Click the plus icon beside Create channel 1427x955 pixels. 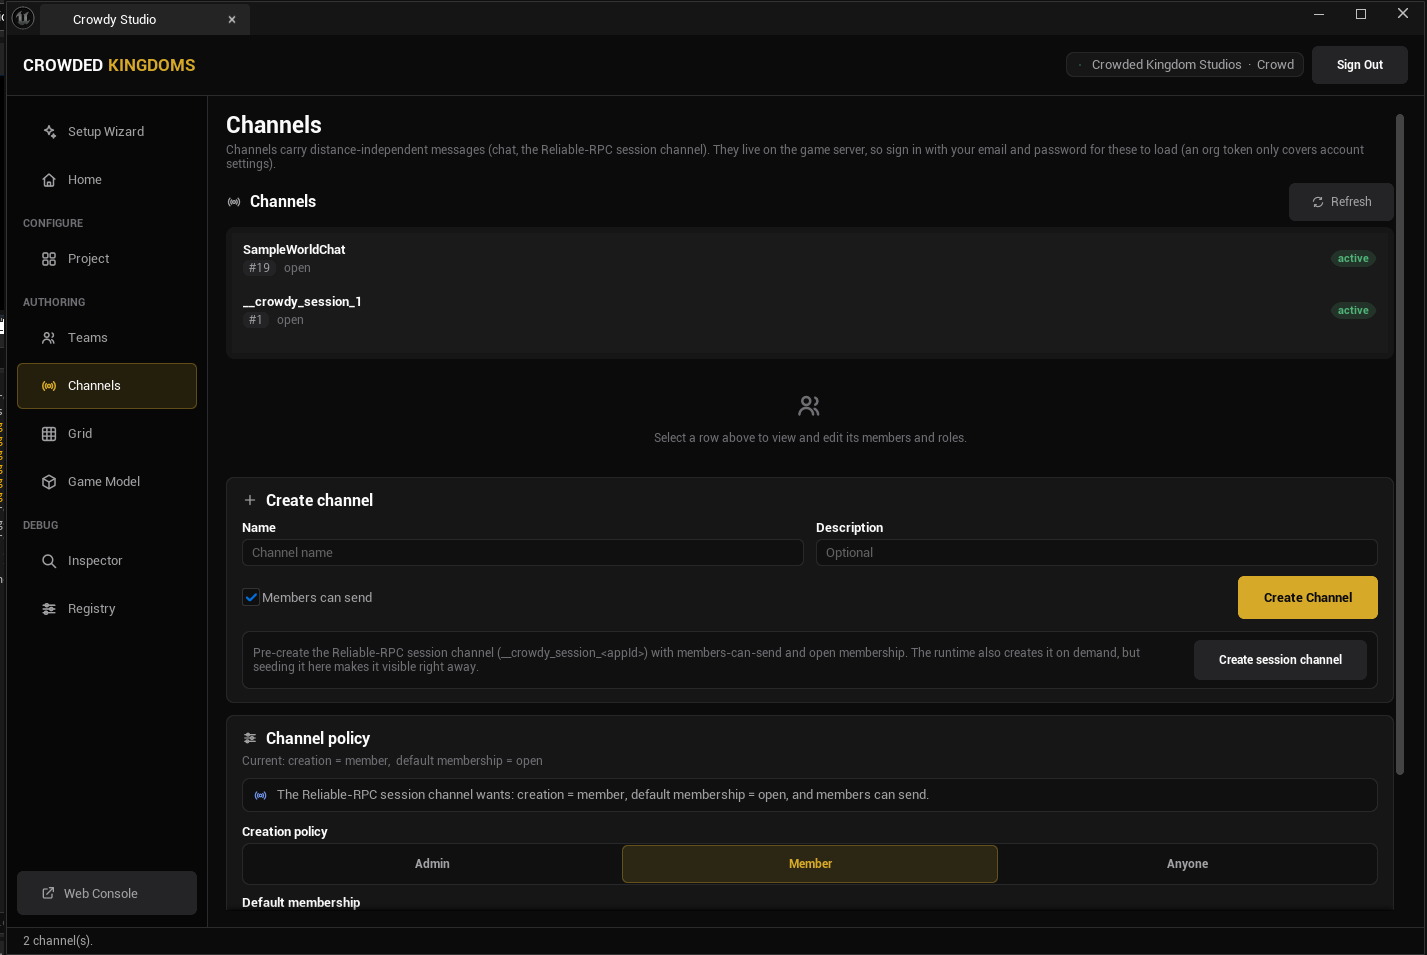(250, 500)
